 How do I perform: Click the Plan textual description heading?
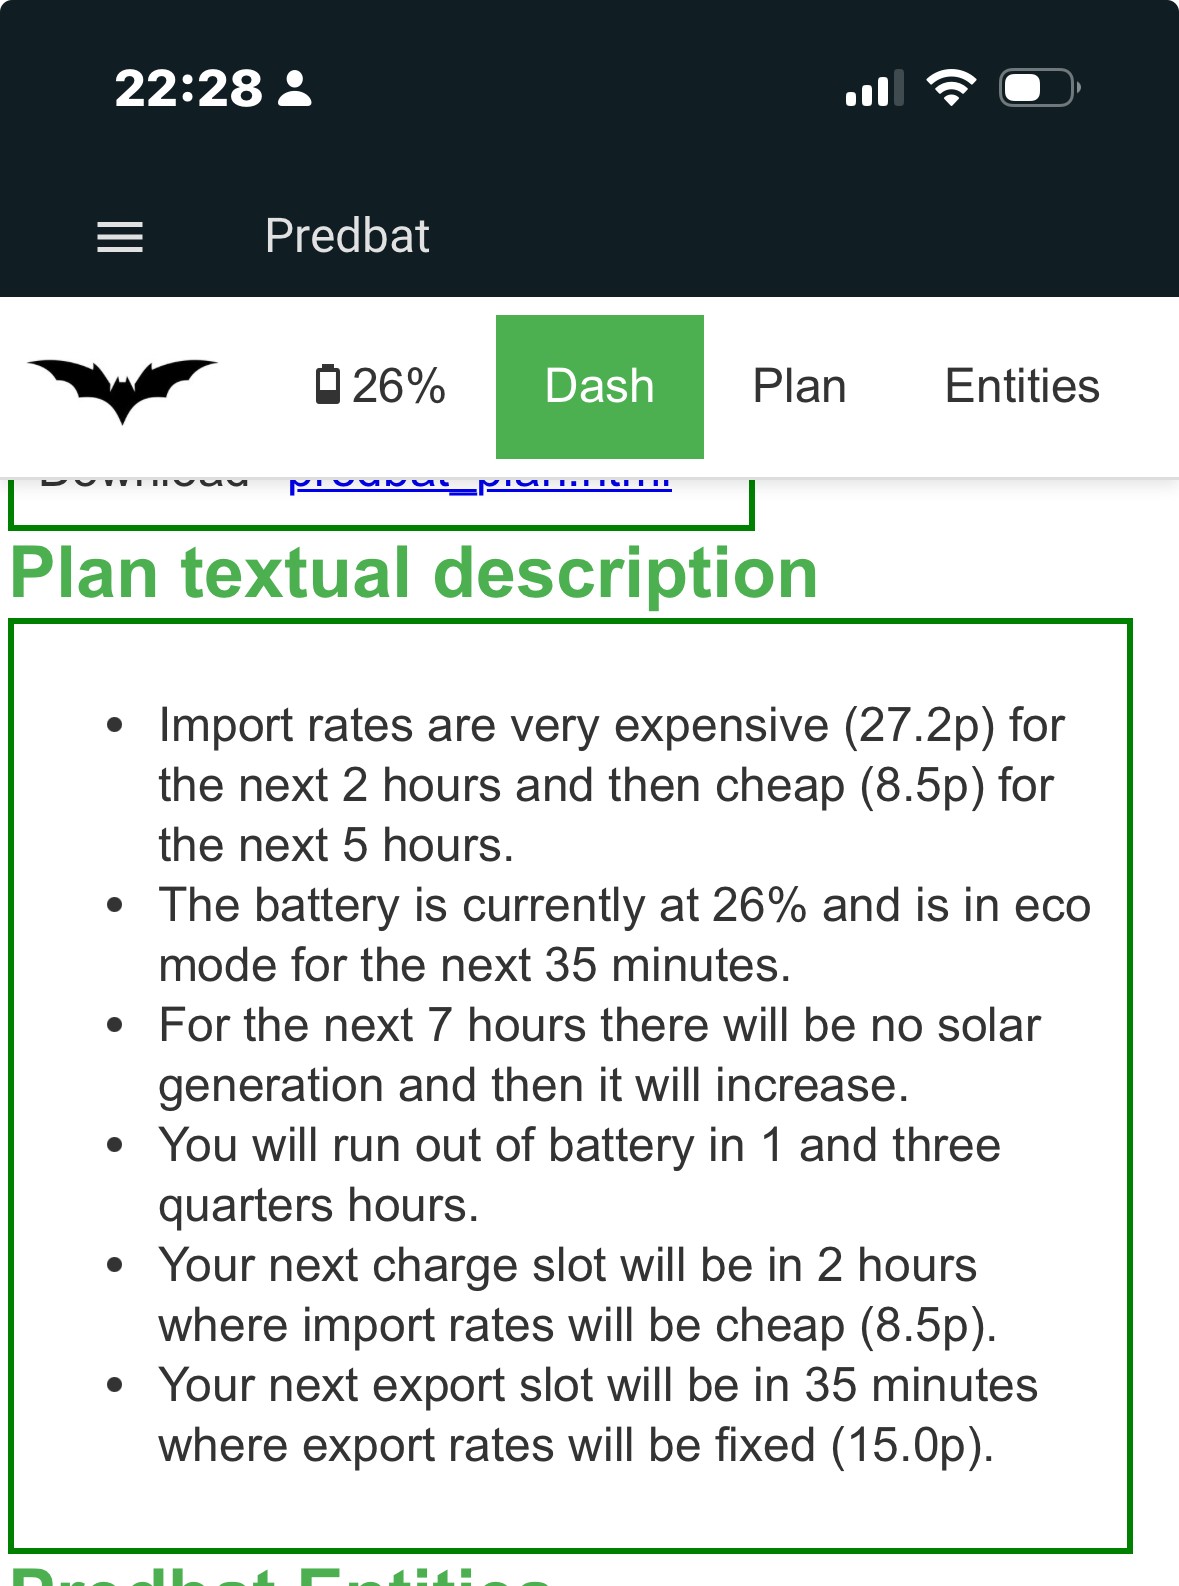pyautogui.click(x=414, y=574)
